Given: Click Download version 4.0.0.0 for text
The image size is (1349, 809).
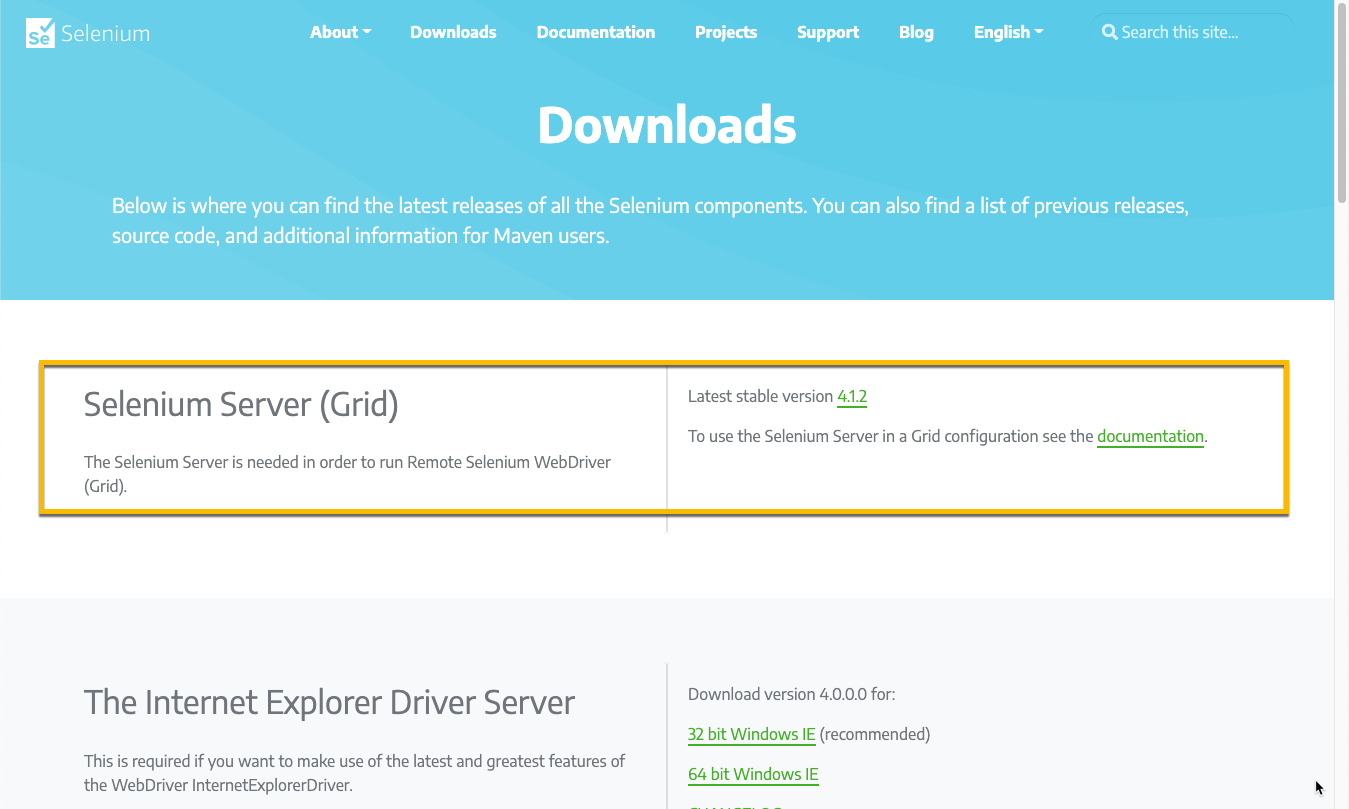Looking at the screenshot, I should [792, 694].
